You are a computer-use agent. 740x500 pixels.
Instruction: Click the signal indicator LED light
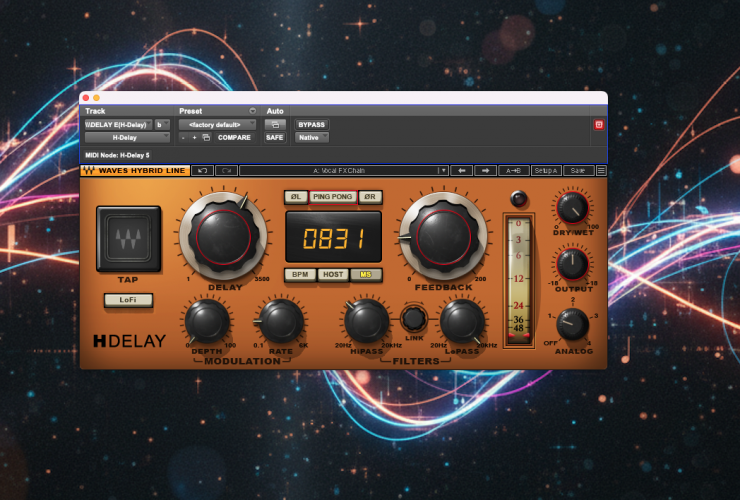(519, 199)
